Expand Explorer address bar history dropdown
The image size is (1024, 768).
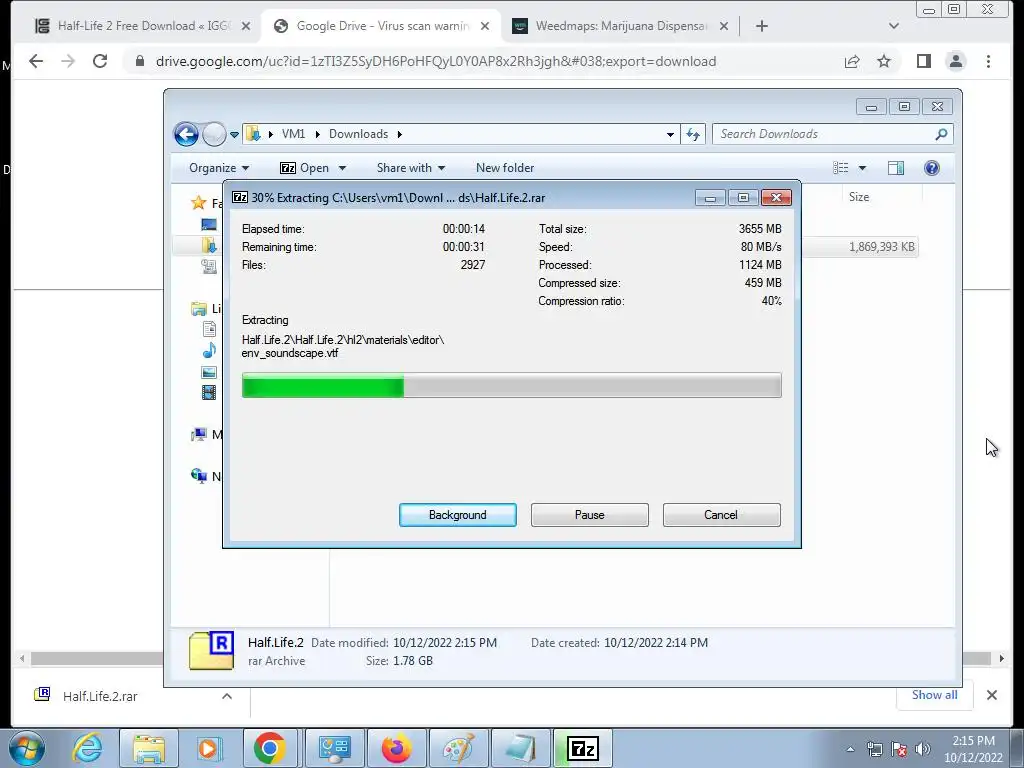pyautogui.click(x=670, y=135)
